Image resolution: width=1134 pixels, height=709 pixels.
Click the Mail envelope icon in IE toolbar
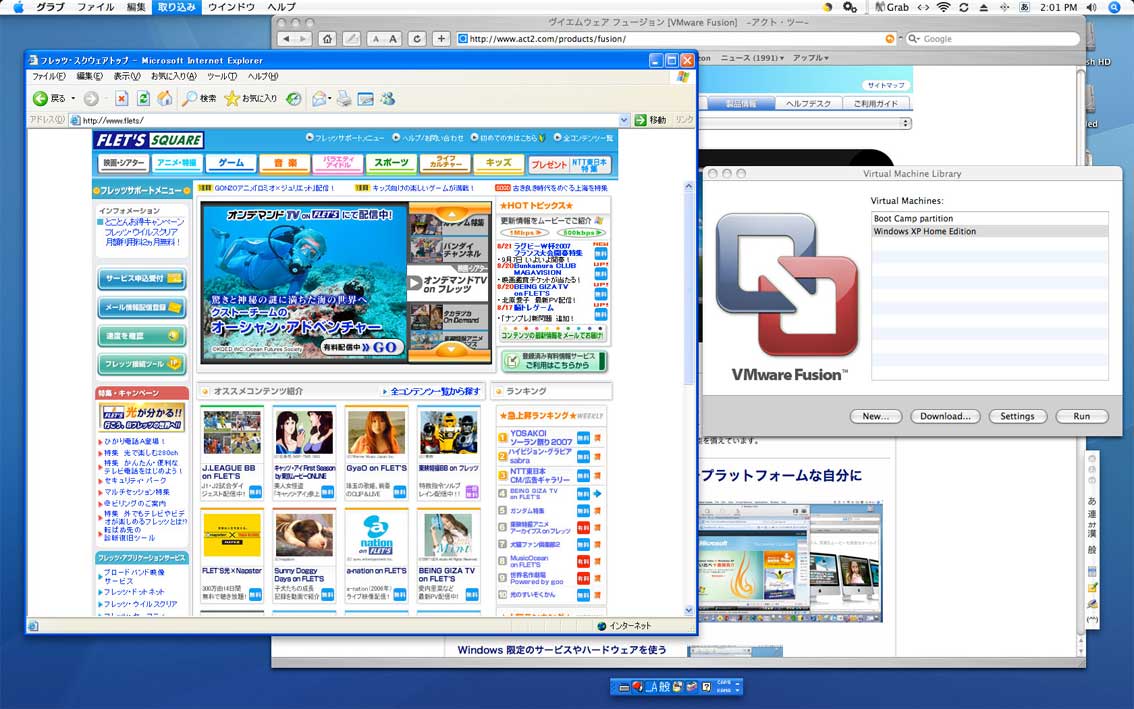click(318, 98)
